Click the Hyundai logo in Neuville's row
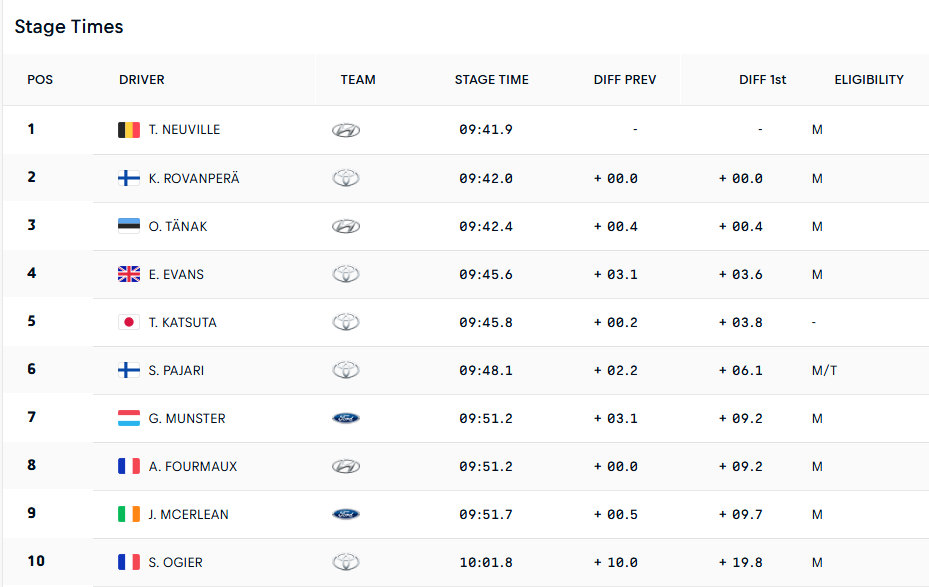 click(346, 130)
